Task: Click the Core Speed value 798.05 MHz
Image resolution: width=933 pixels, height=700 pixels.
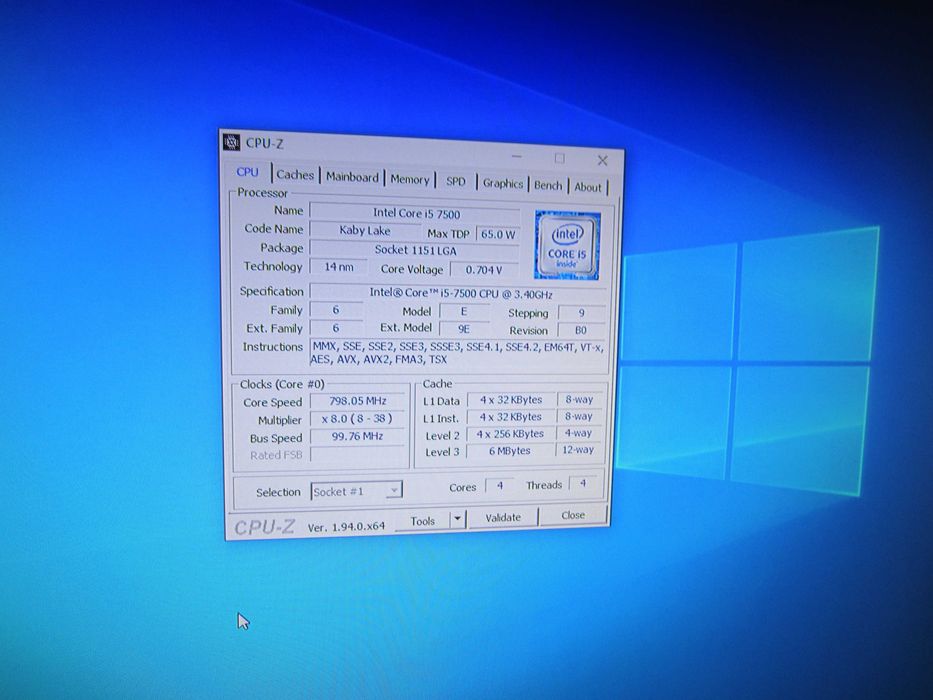Action: (358, 401)
